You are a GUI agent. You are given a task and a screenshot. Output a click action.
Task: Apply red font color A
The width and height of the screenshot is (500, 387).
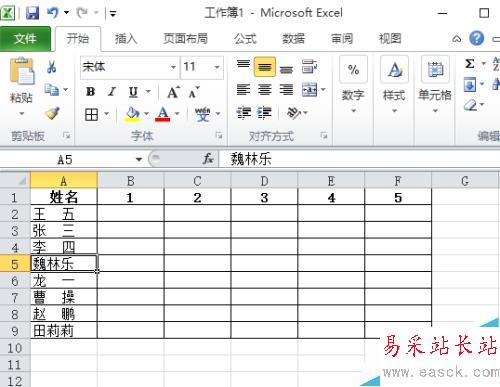click(163, 114)
